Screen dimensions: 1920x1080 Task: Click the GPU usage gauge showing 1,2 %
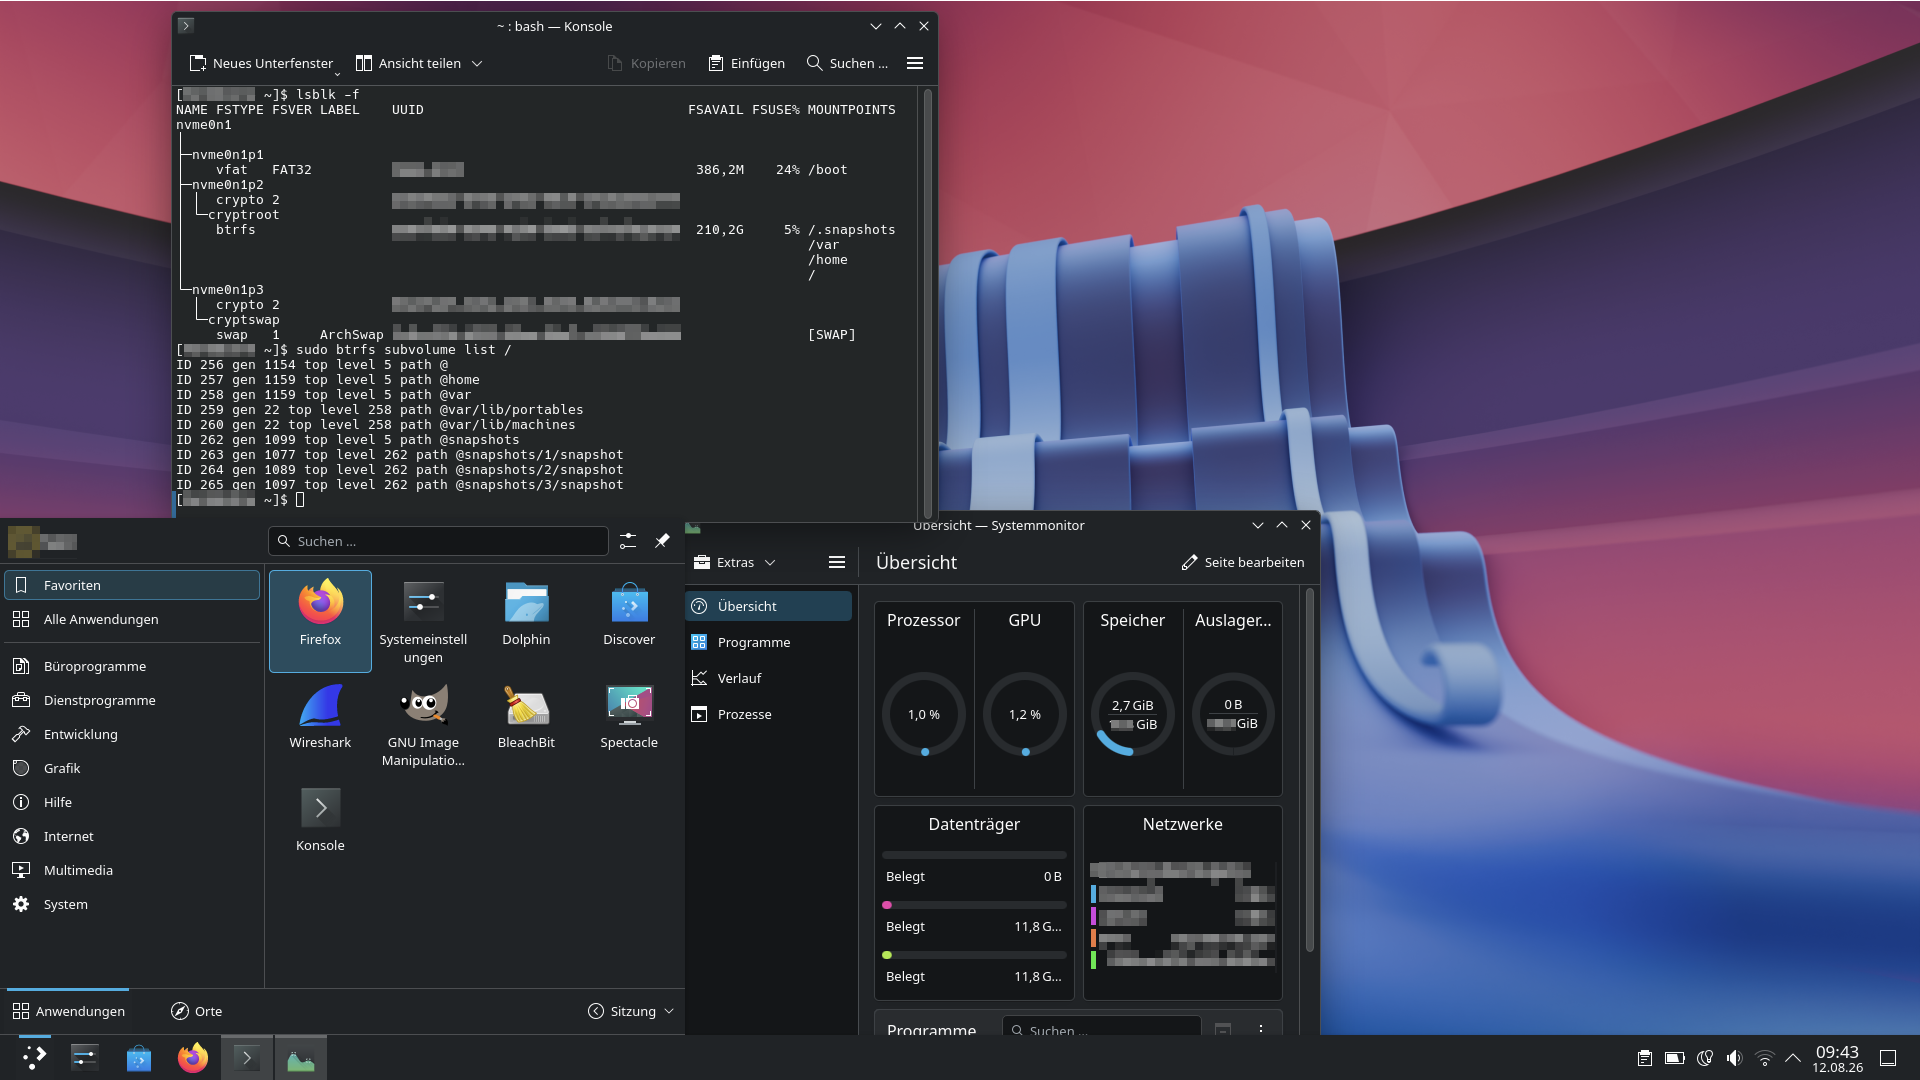tap(1025, 714)
